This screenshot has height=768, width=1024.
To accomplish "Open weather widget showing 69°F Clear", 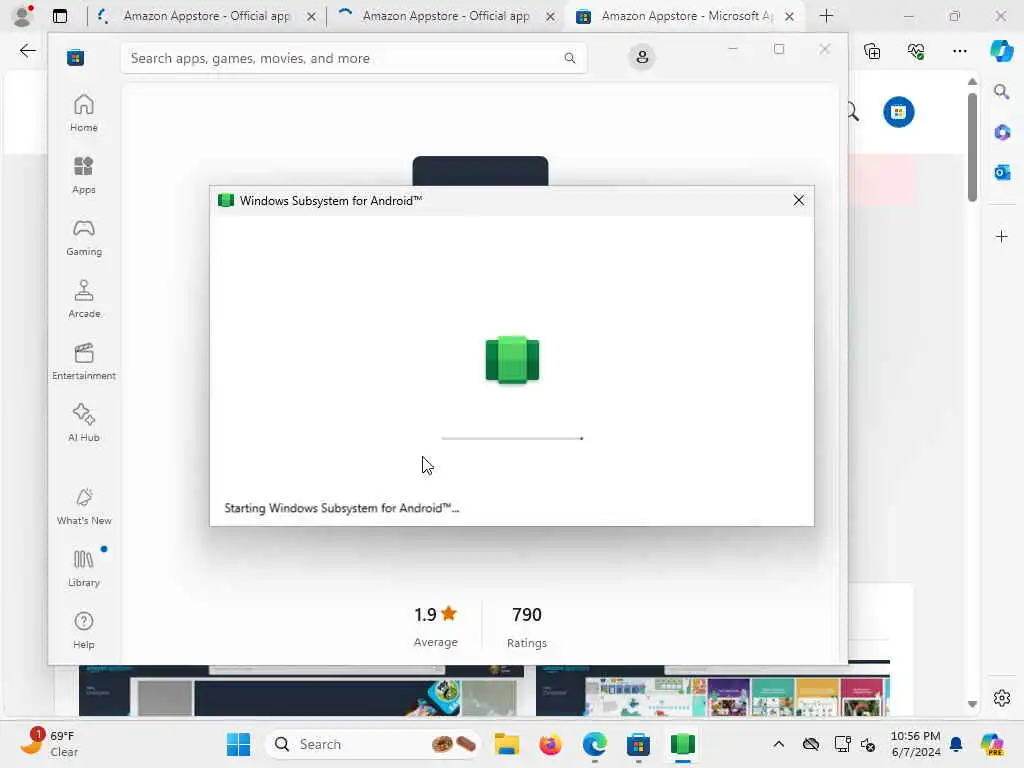I will [x=49, y=744].
